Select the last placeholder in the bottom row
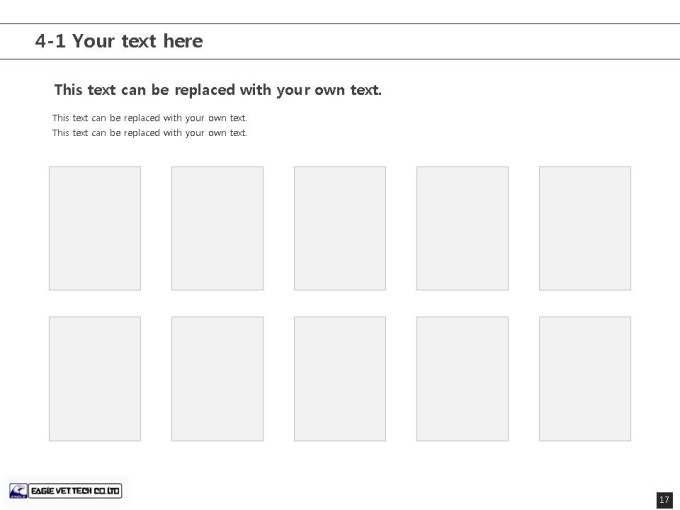Image resolution: width=680 pixels, height=510 pixels. point(585,379)
